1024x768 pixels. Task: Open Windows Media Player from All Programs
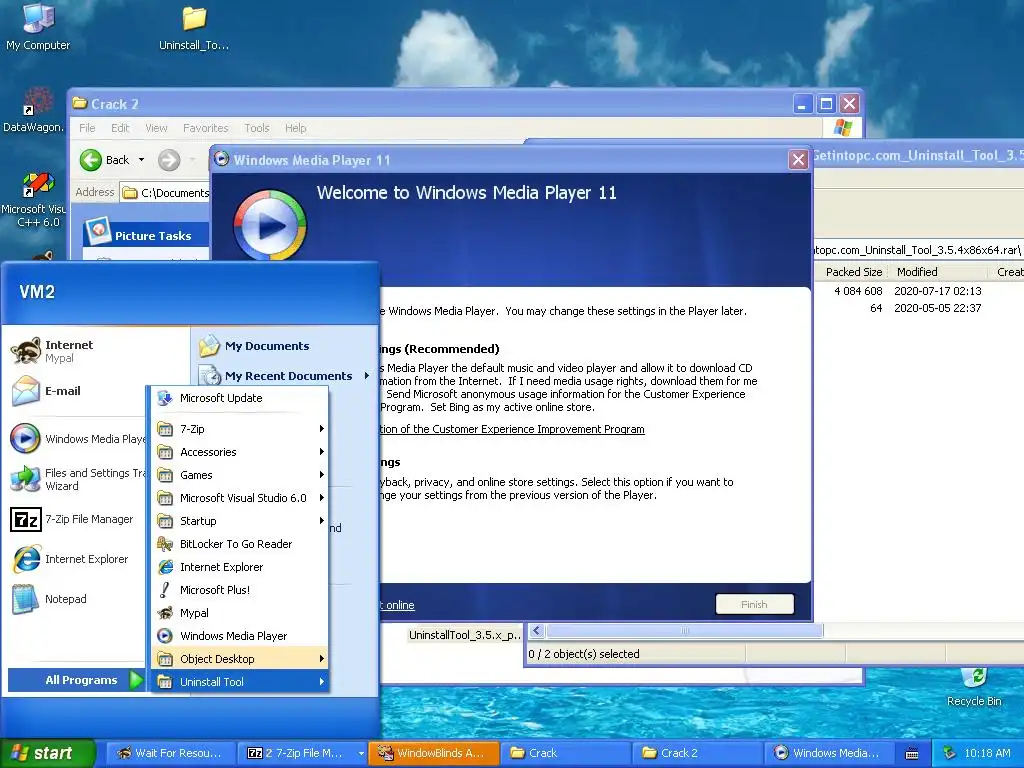click(x=240, y=635)
